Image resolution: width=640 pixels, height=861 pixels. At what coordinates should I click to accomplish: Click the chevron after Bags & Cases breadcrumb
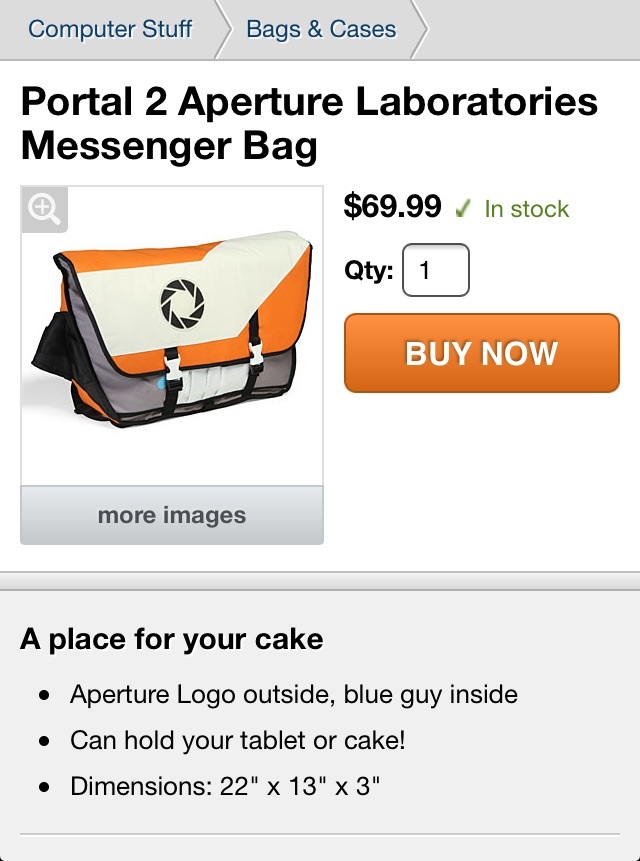[x=419, y=29]
